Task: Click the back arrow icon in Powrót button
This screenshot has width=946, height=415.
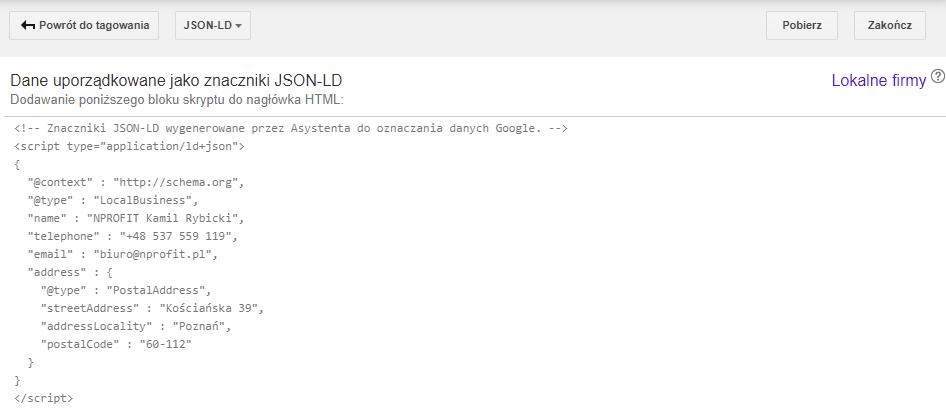Action: click(27, 26)
